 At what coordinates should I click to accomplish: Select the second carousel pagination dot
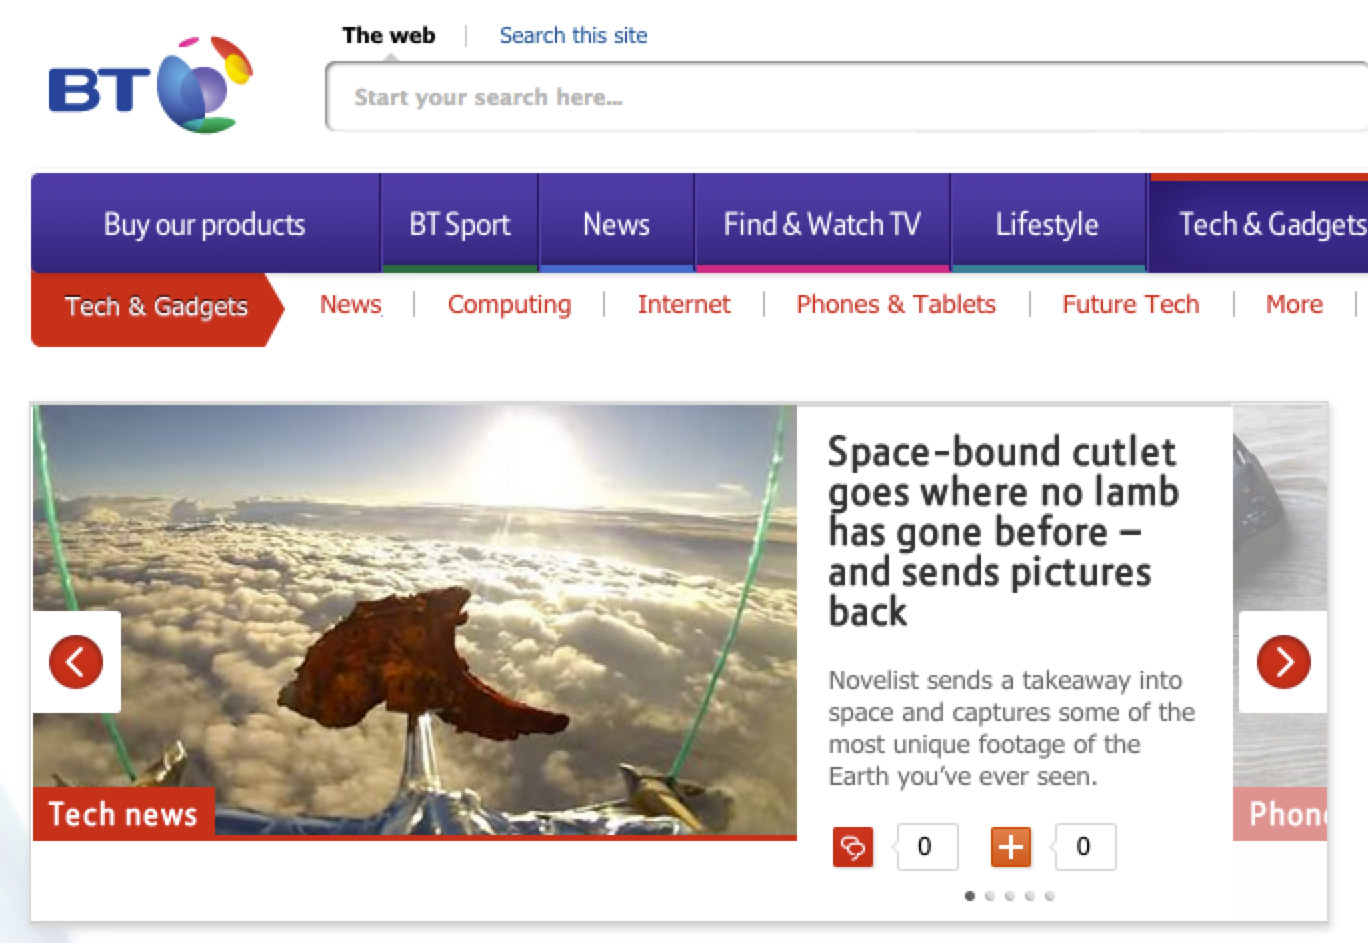pyautogui.click(x=990, y=896)
